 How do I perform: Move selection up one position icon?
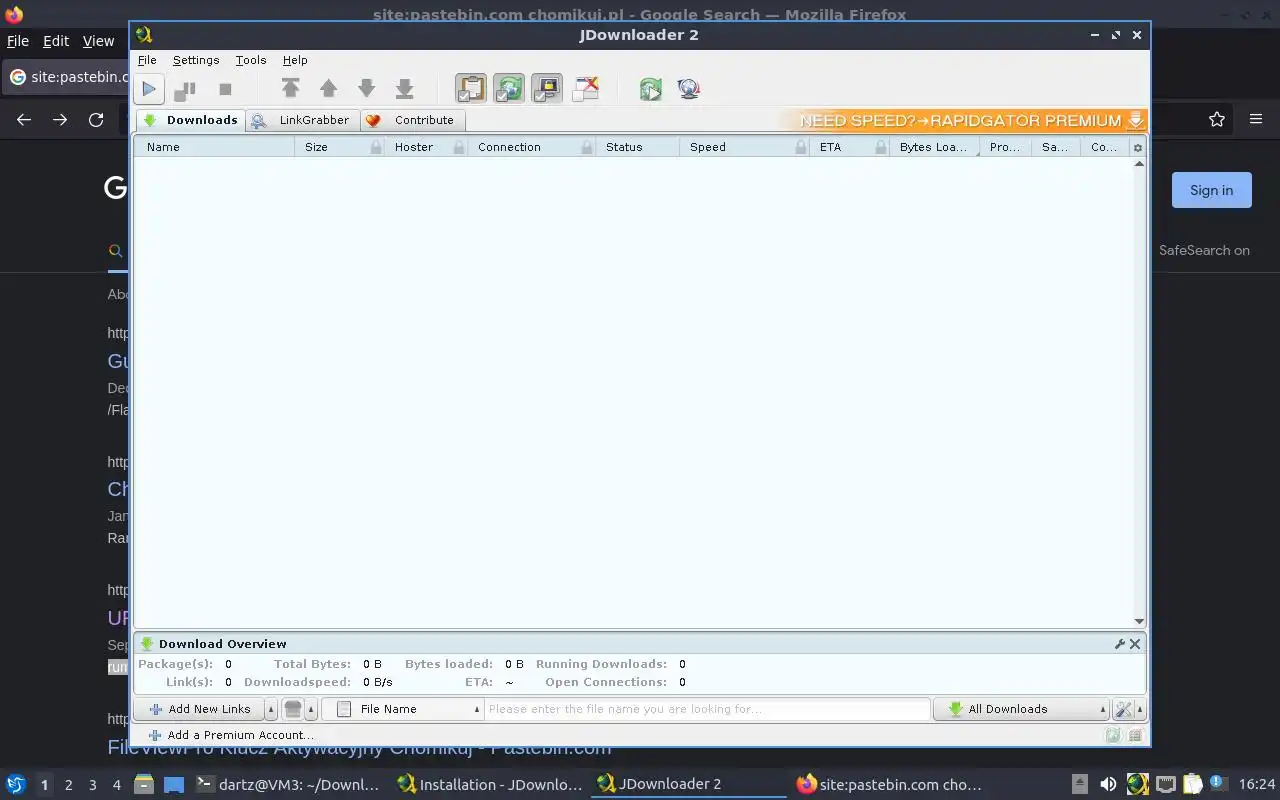coord(328,89)
